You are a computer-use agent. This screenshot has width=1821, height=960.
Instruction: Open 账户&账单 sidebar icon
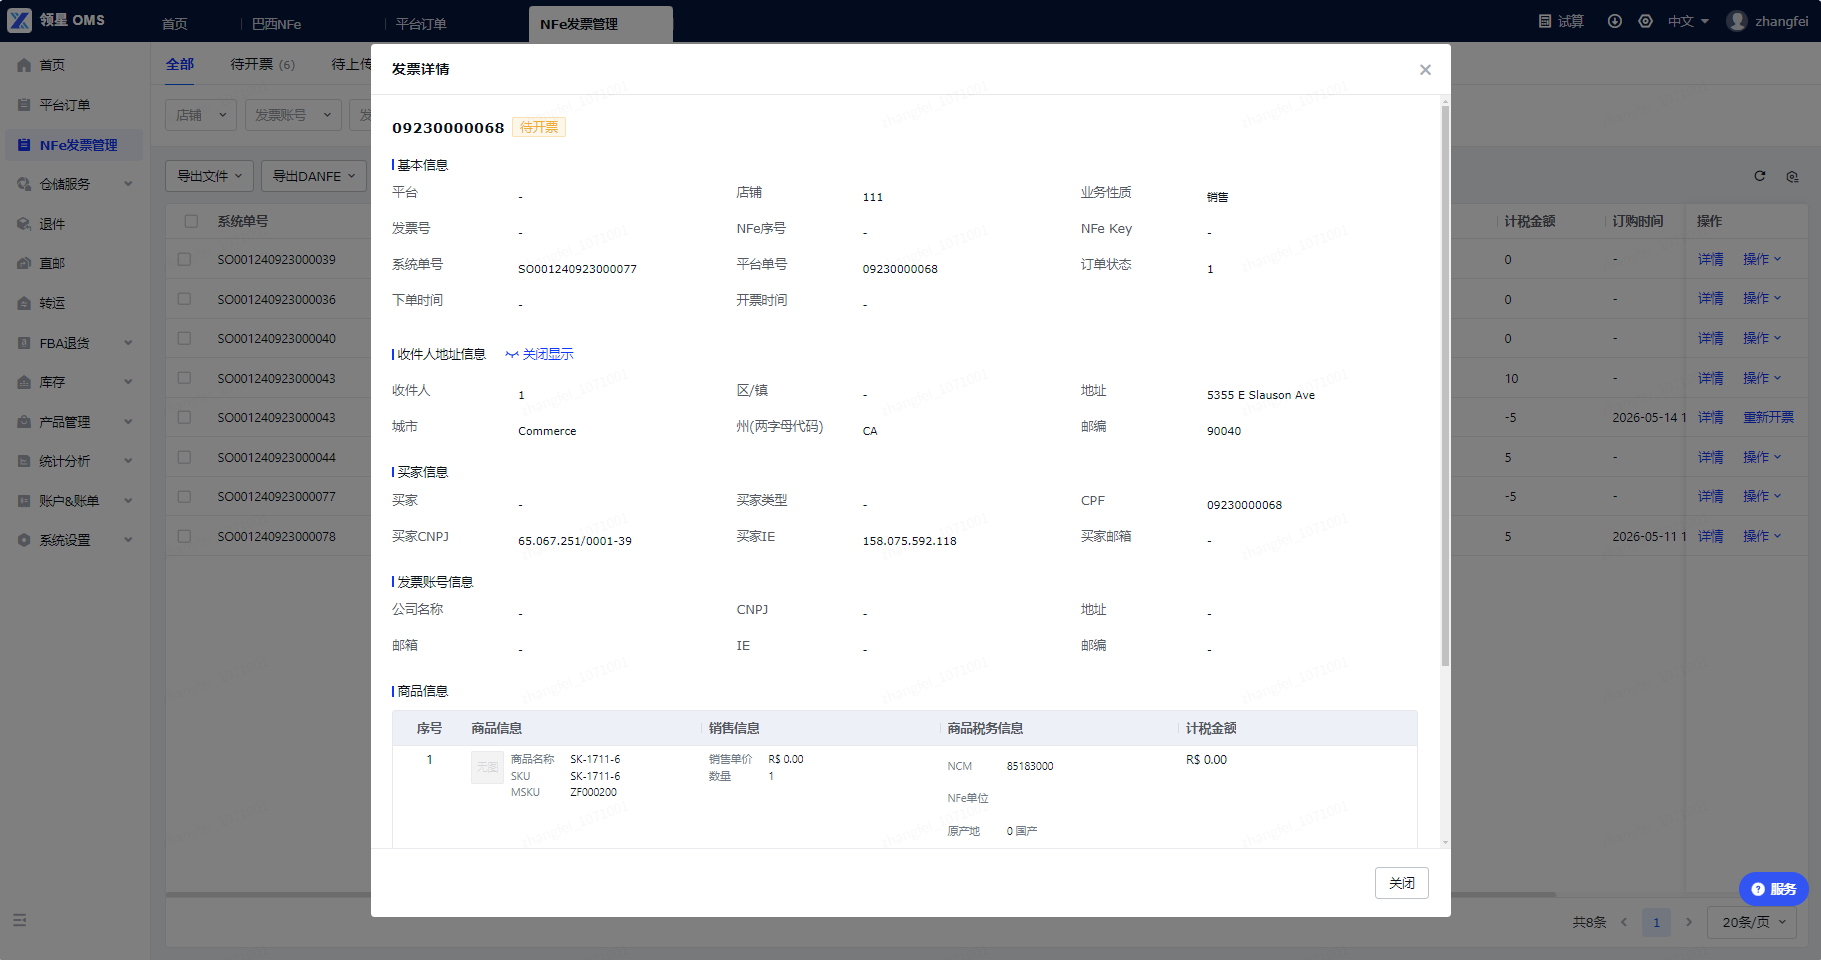point(24,501)
